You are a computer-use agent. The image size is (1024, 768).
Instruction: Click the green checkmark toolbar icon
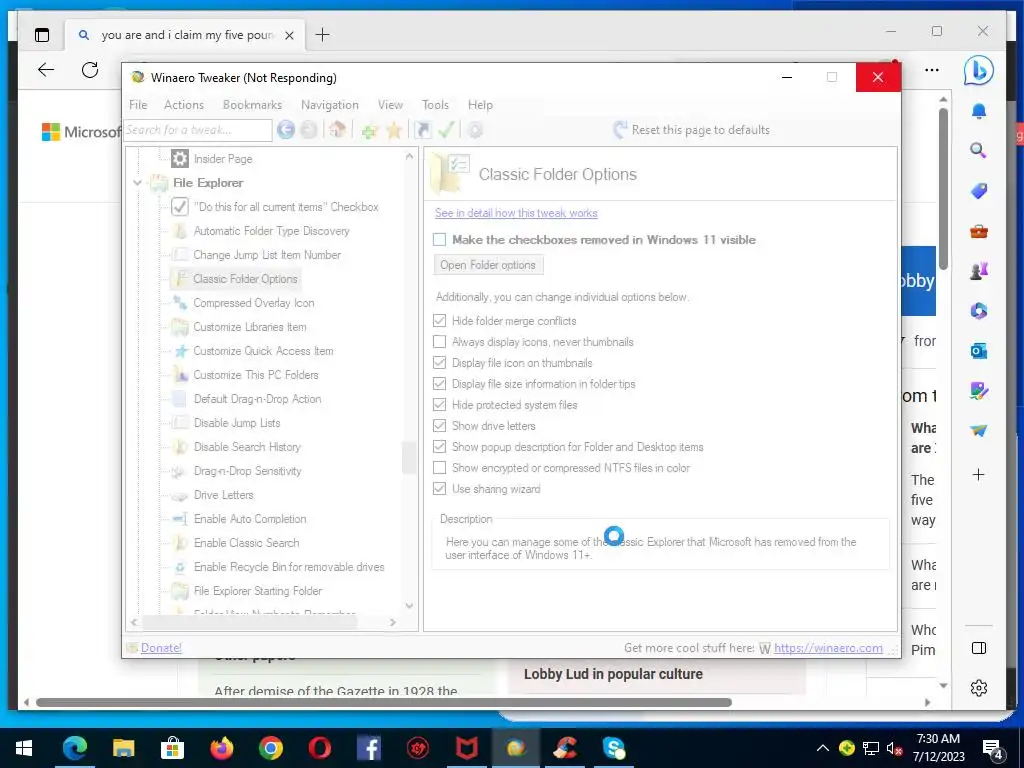click(447, 130)
